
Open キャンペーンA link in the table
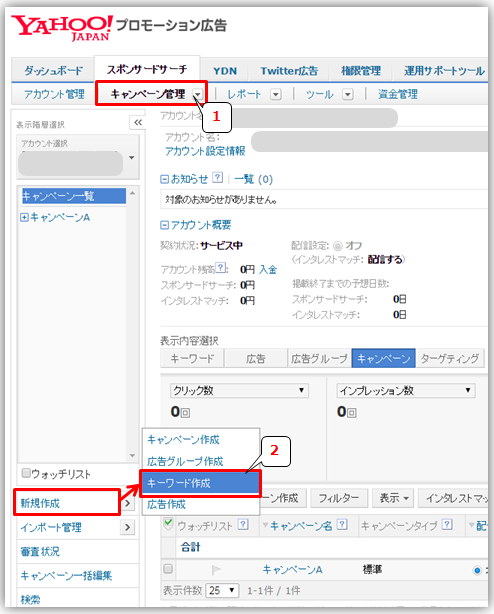pos(292,569)
